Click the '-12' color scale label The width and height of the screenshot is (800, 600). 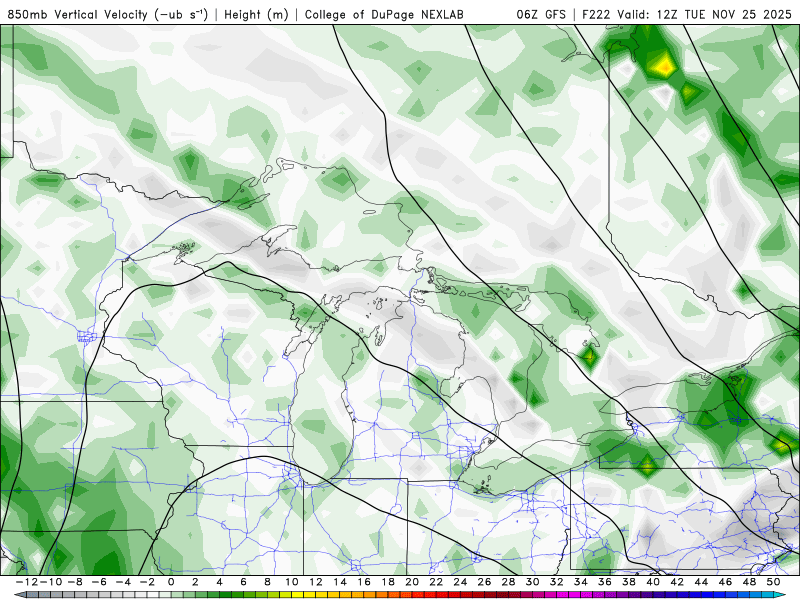point(27,582)
